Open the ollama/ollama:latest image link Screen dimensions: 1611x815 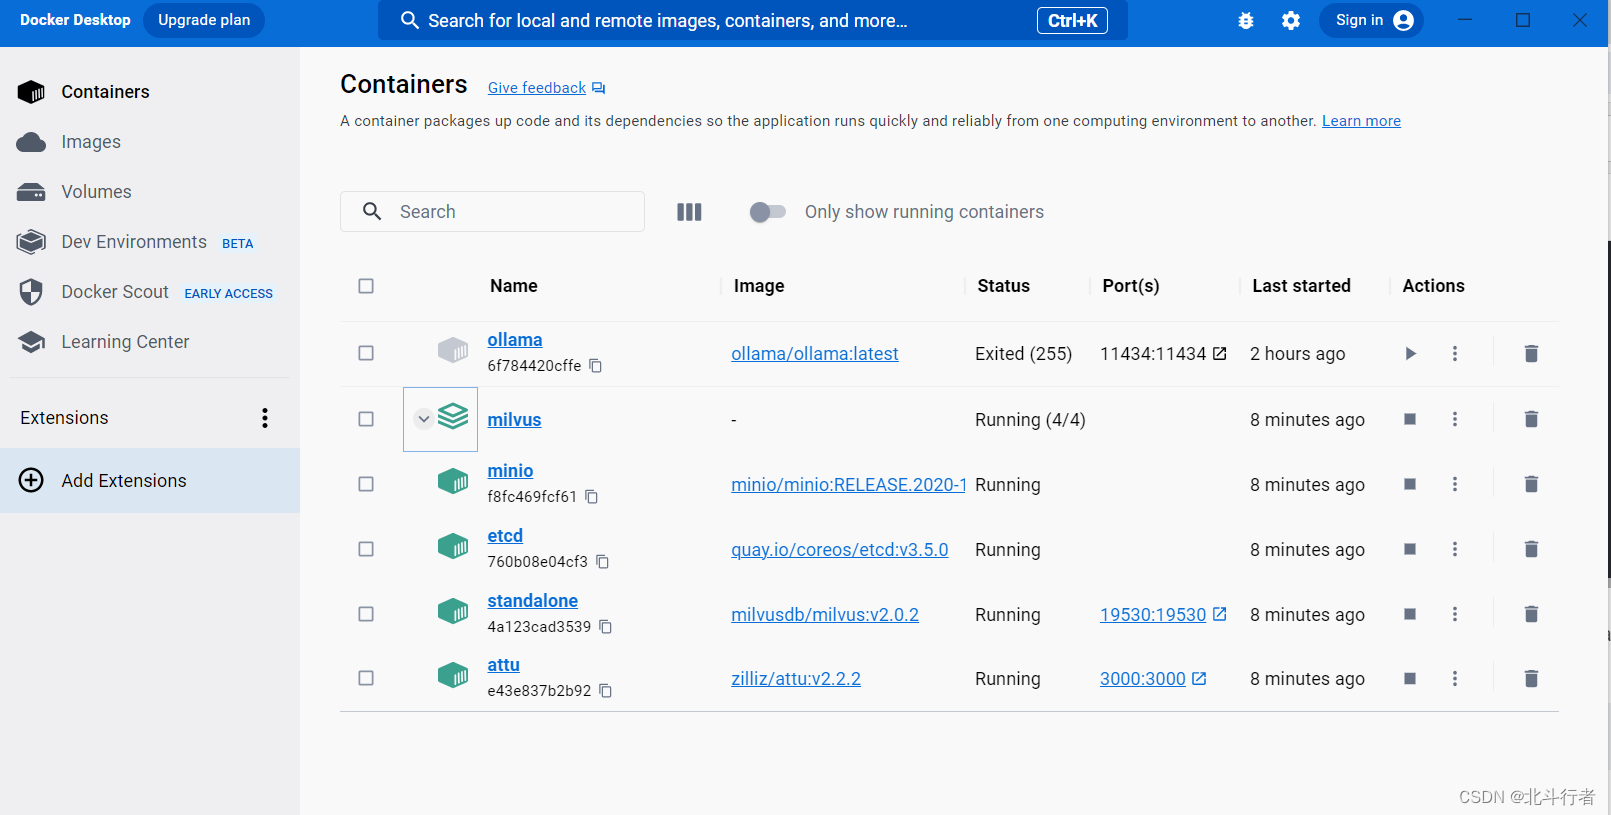[815, 354]
